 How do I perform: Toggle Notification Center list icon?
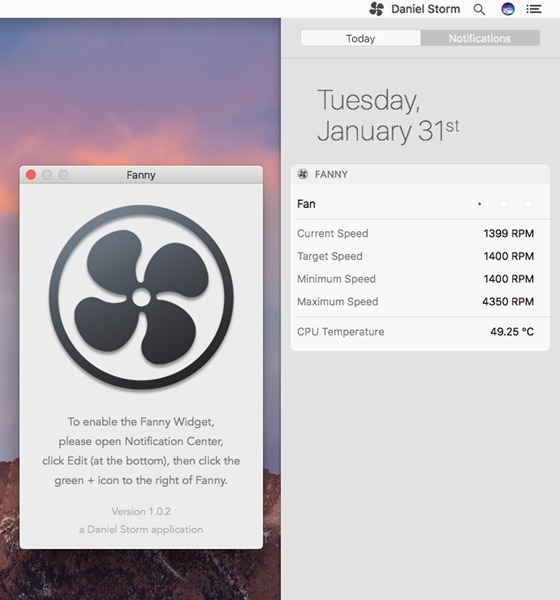[534, 9]
